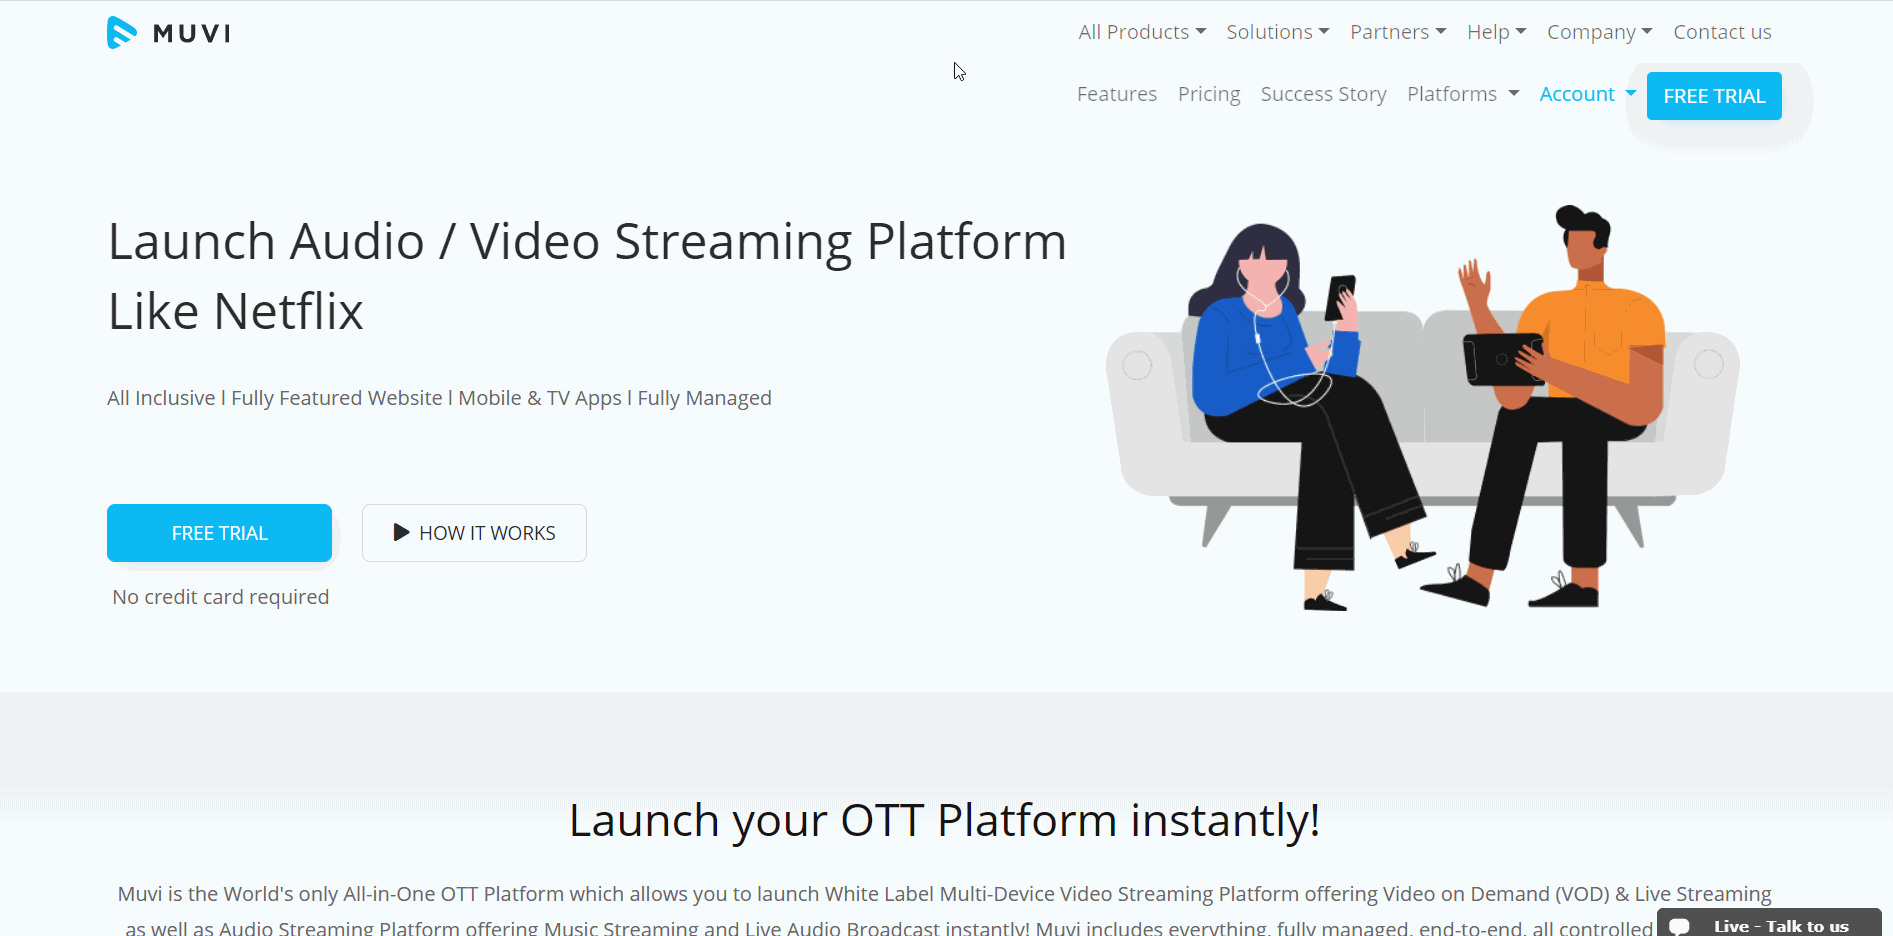Click the play icon in HOW IT WORKS
The image size is (1893, 936).
coord(401,533)
